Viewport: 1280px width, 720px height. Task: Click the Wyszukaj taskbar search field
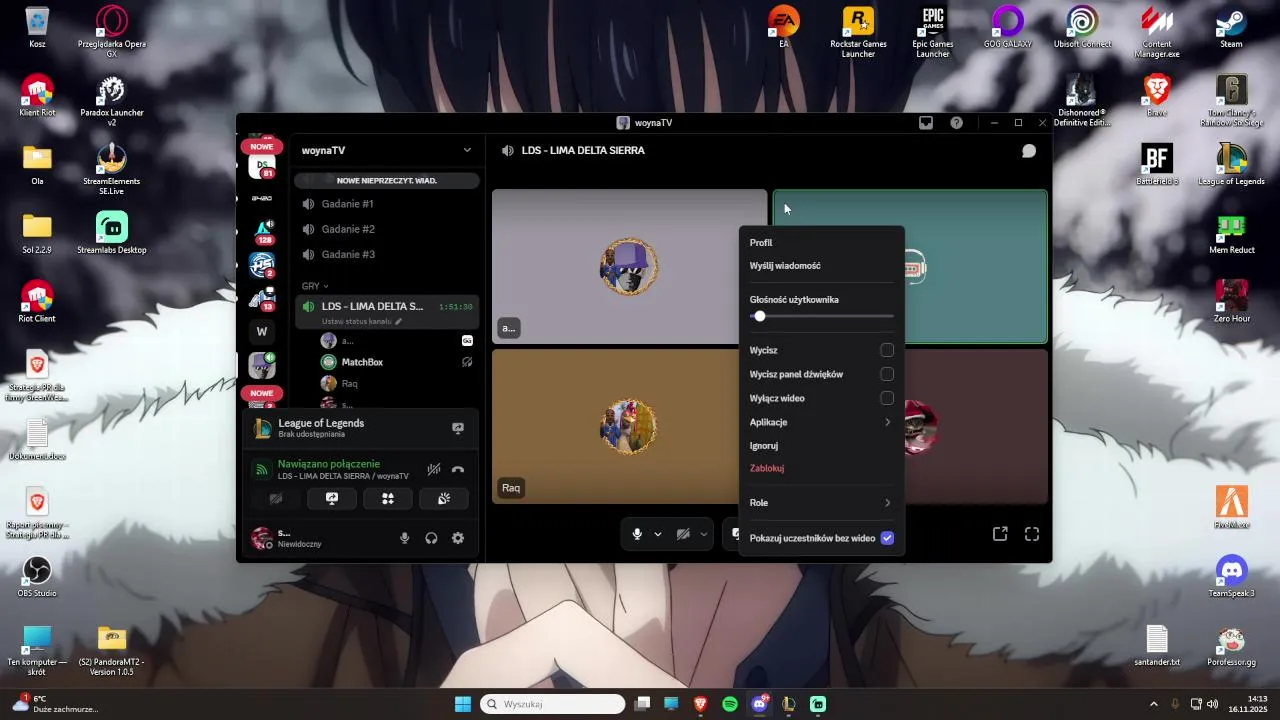point(552,704)
